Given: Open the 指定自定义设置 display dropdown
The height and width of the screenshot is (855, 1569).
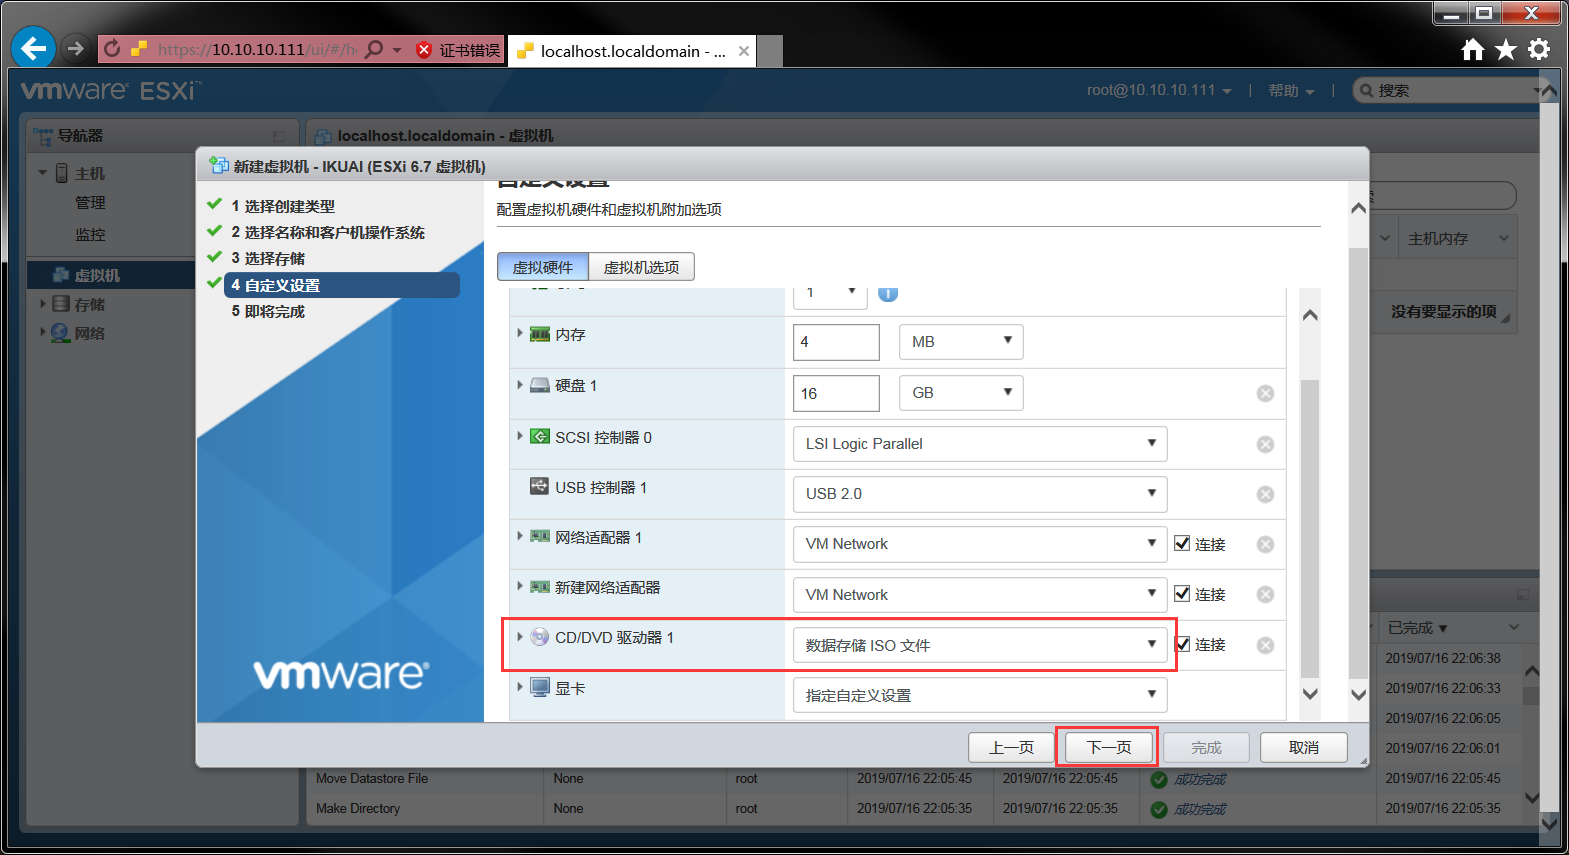Looking at the screenshot, I should [980, 695].
